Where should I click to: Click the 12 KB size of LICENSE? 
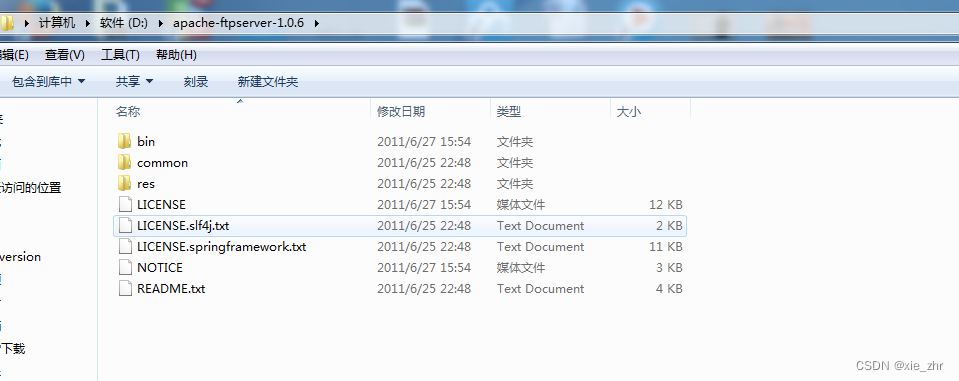pos(665,205)
